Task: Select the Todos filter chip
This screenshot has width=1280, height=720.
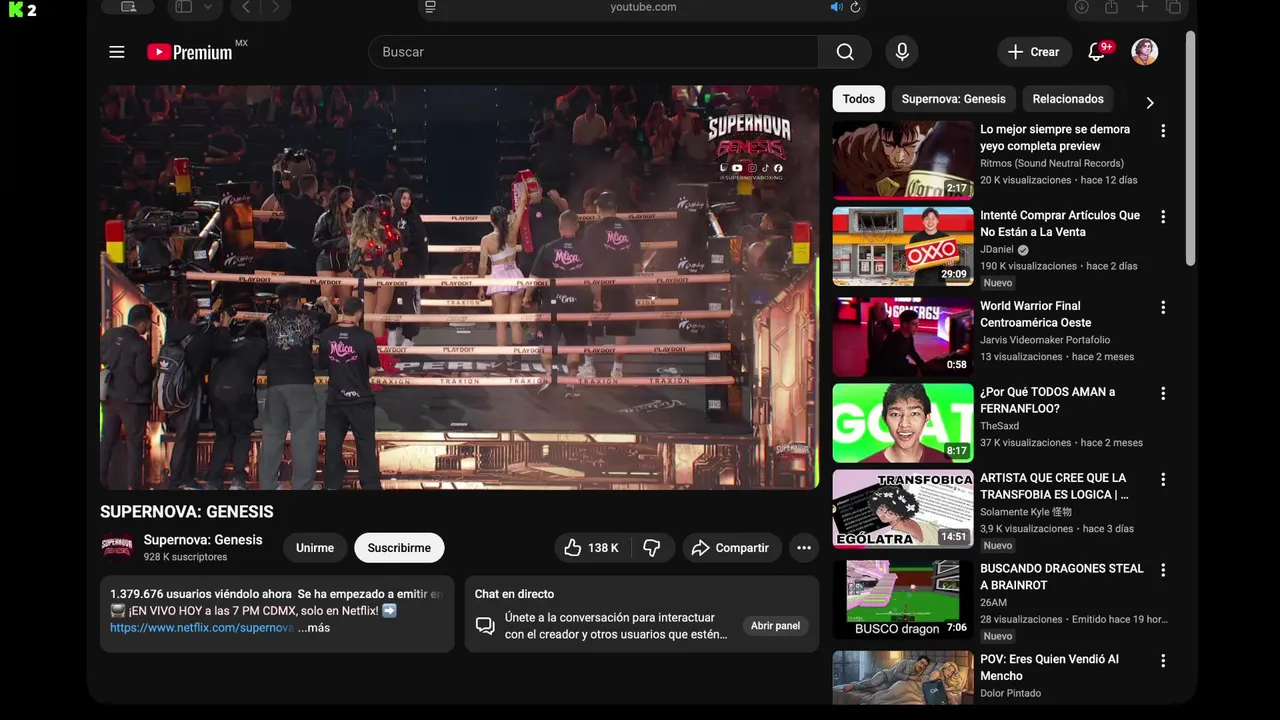Action: (x=858, y=99)
